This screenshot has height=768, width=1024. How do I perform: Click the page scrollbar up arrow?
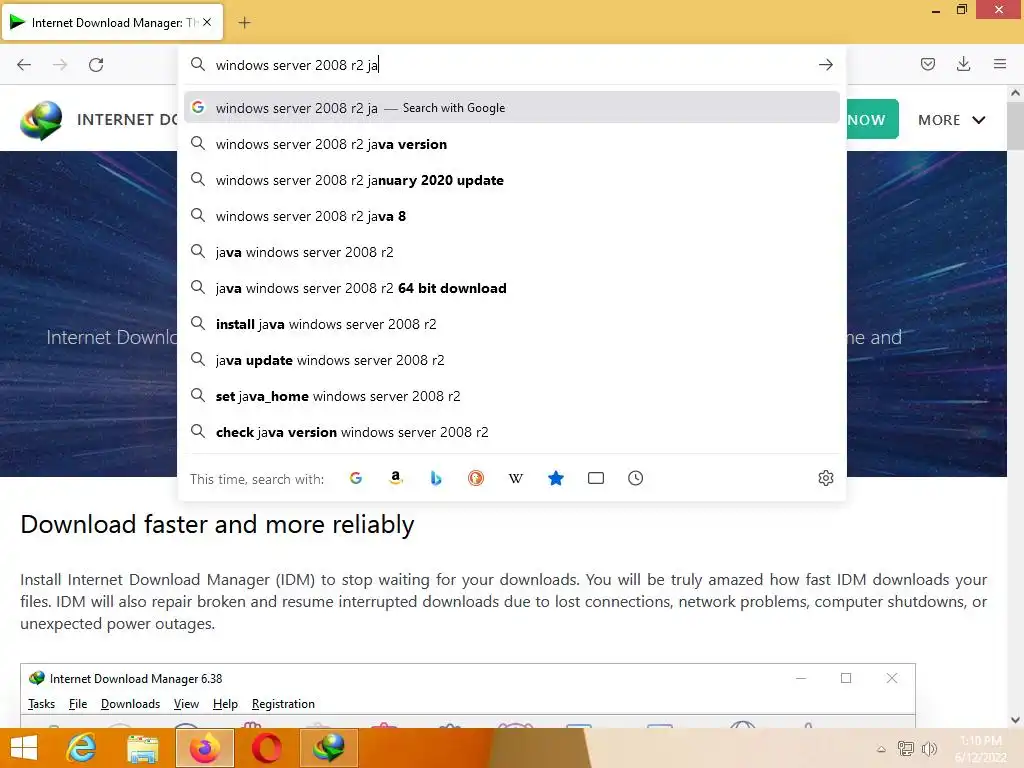tap(1015, 93)
